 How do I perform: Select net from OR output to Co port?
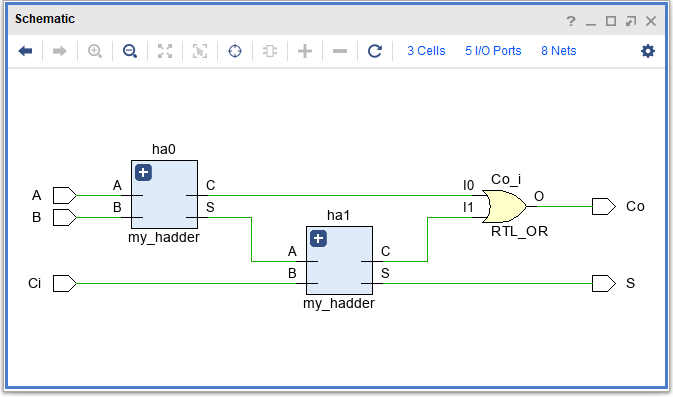click(x=564, y=206)
